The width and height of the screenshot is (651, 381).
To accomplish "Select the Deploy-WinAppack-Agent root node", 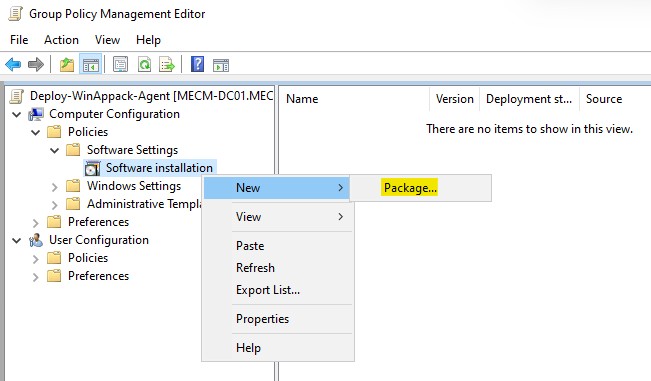I will (151, 96).
